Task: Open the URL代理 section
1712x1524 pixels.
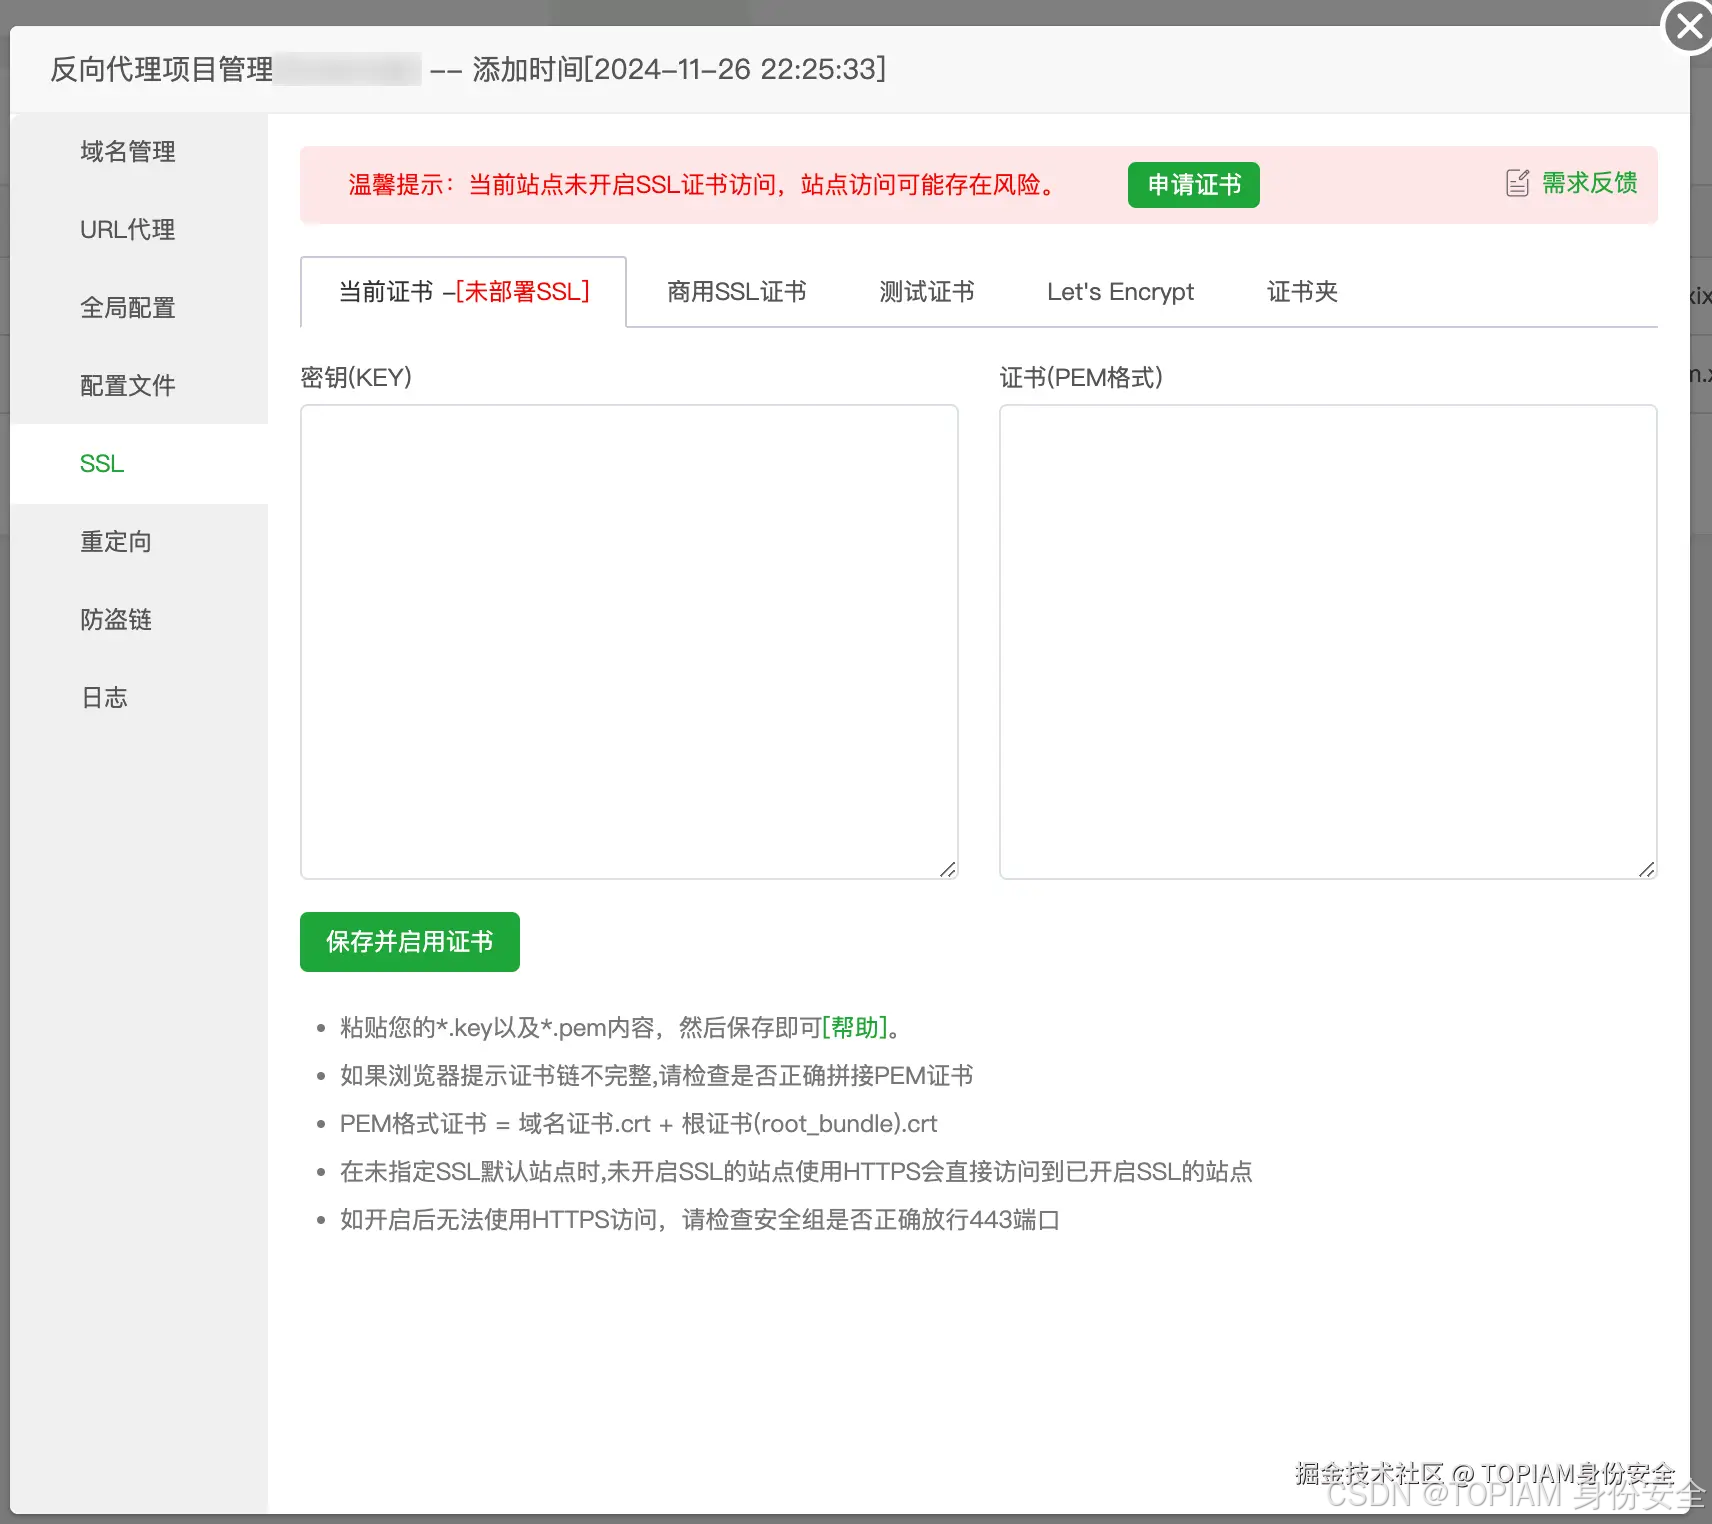Action: click(x=127, y=229)
